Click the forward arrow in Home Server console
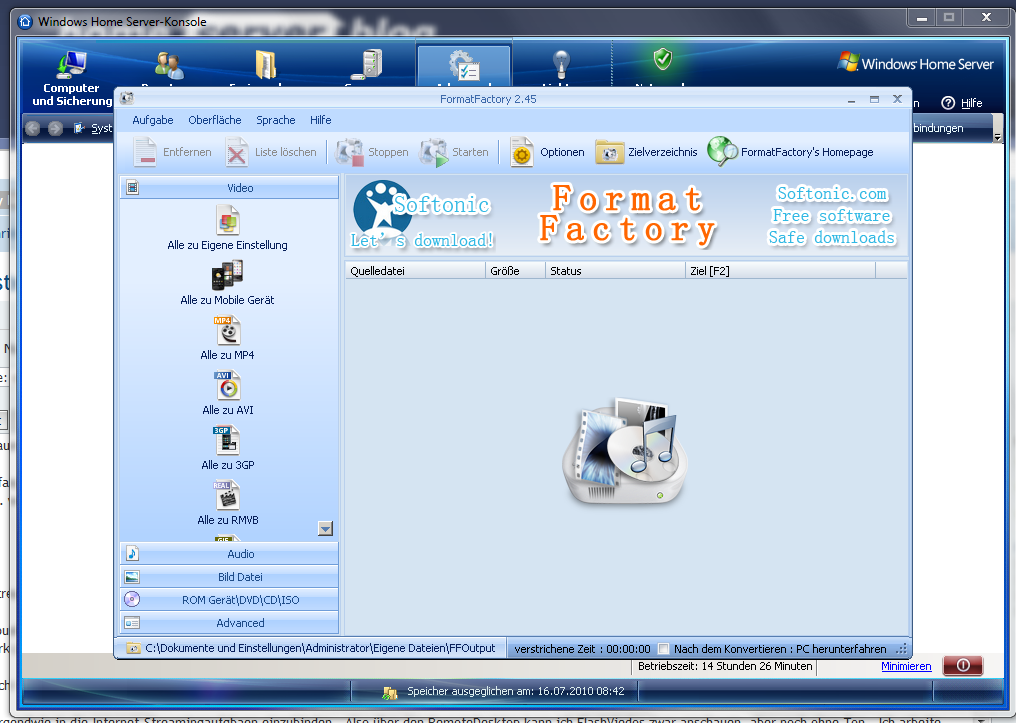The width and height of the screenshot is (1016, 723). pyautogui.click(x=55, y=128)
